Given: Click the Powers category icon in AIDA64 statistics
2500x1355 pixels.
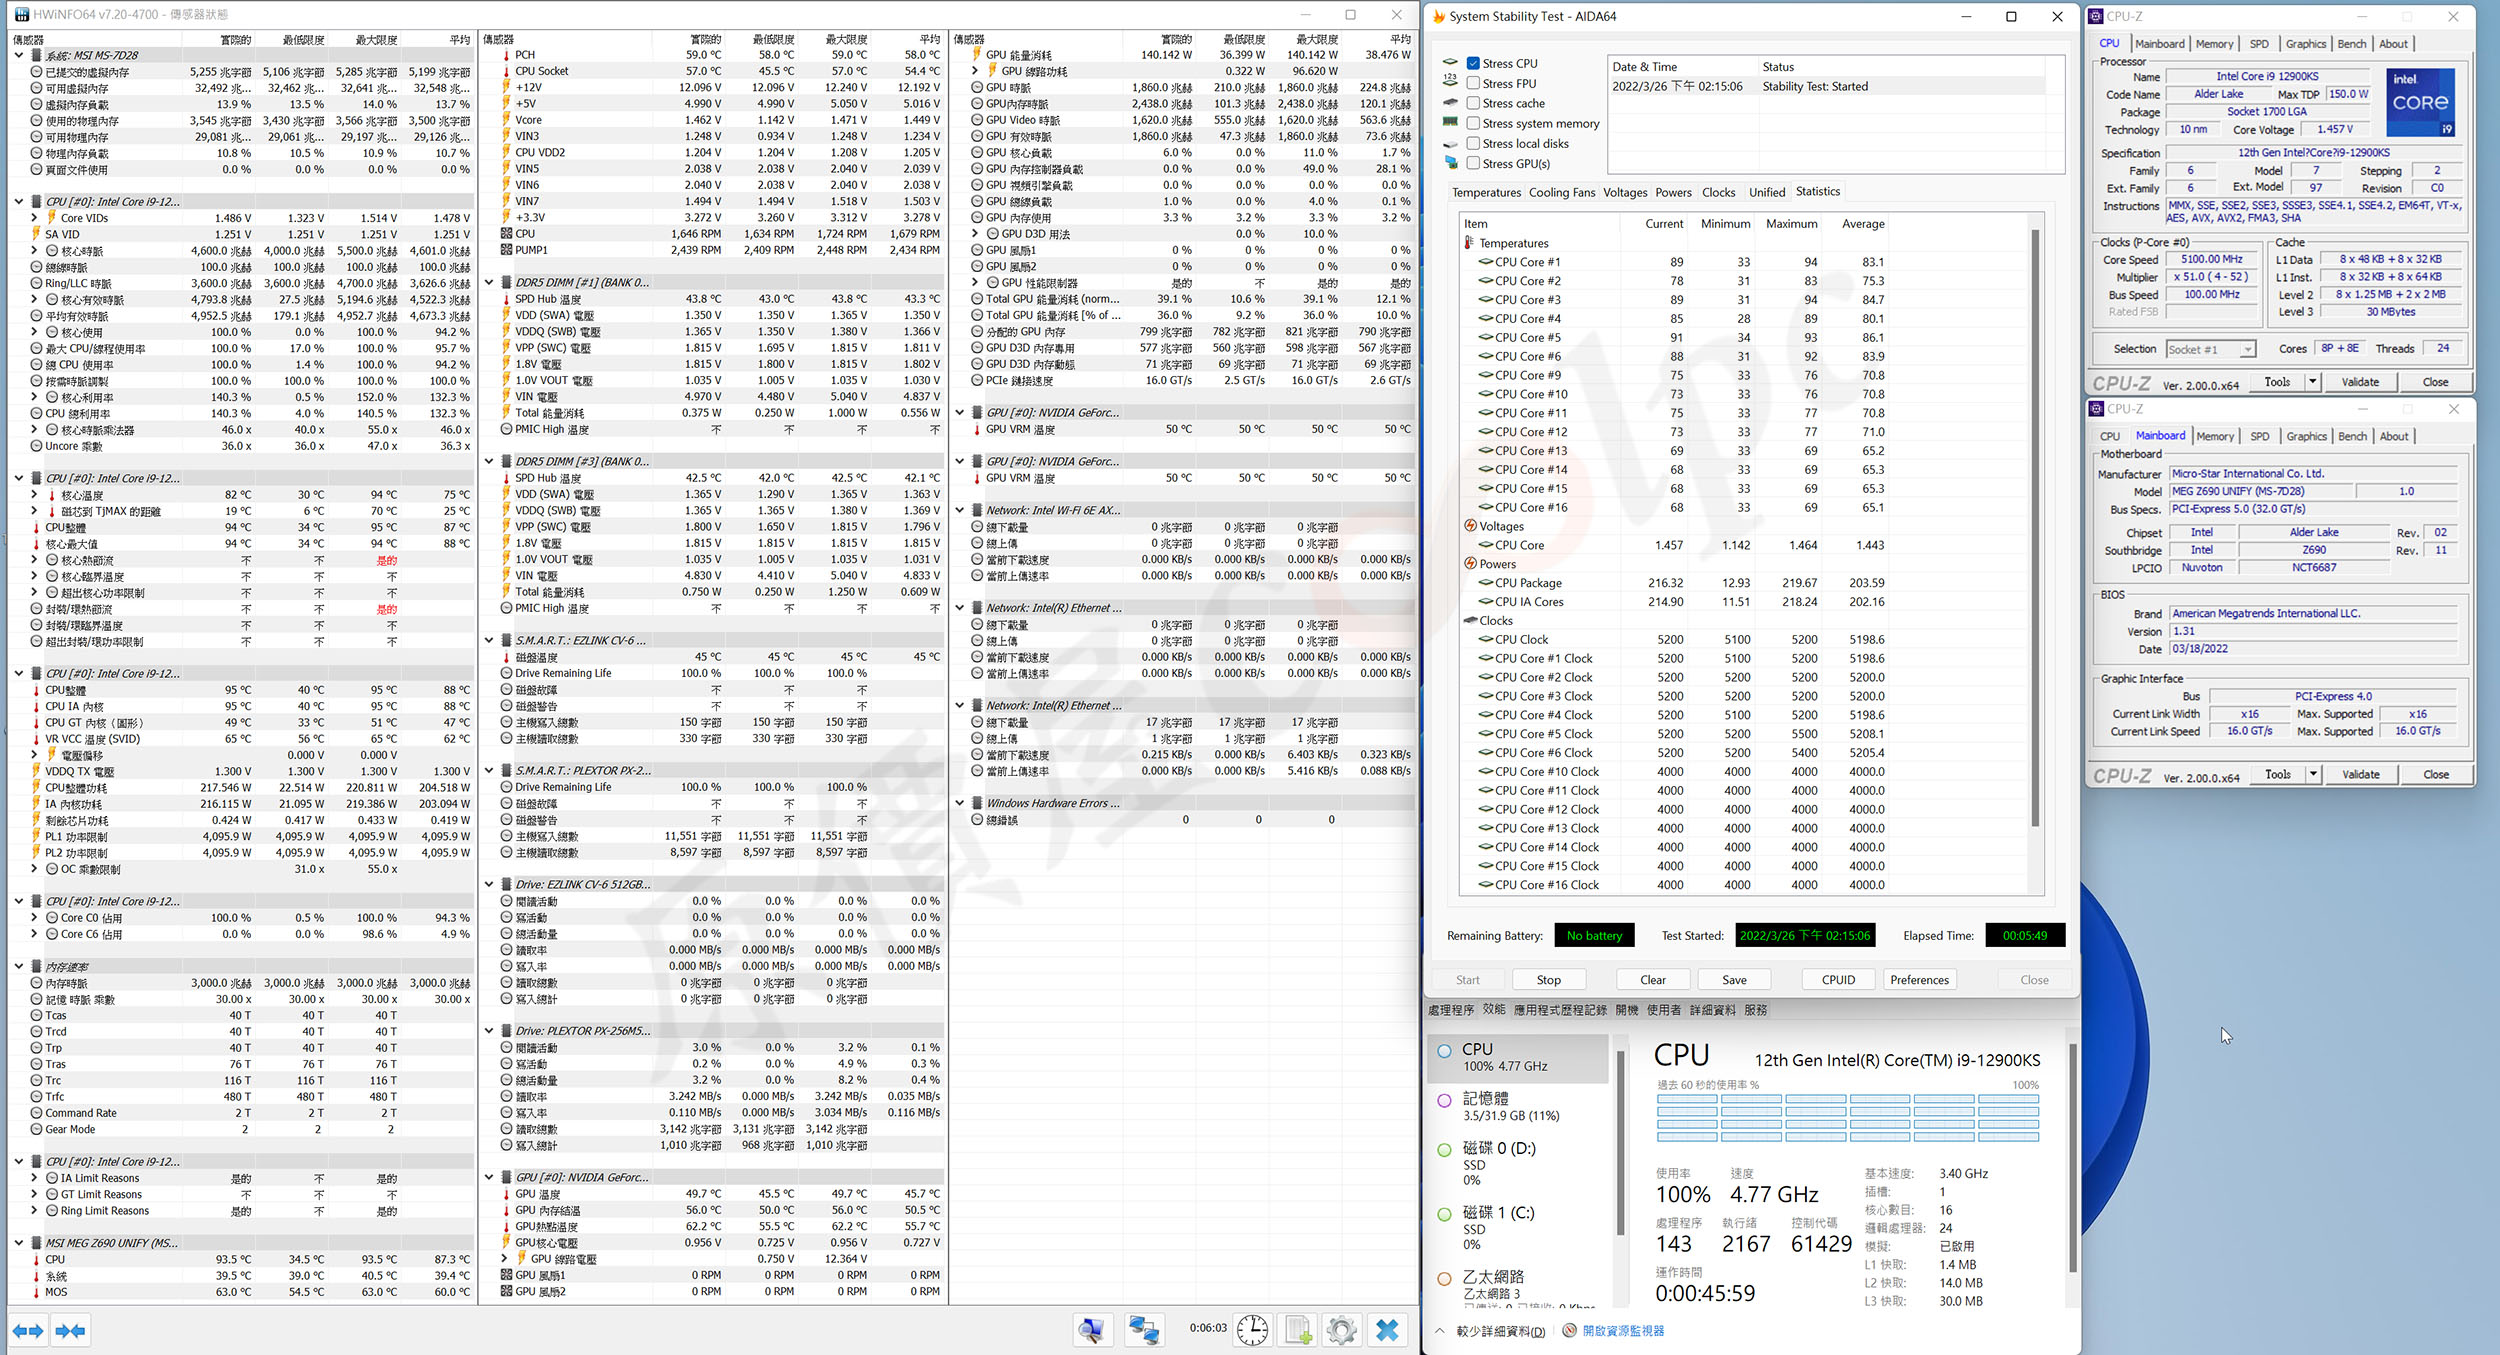Looking at the screenshot, I should coord(1470,564).
